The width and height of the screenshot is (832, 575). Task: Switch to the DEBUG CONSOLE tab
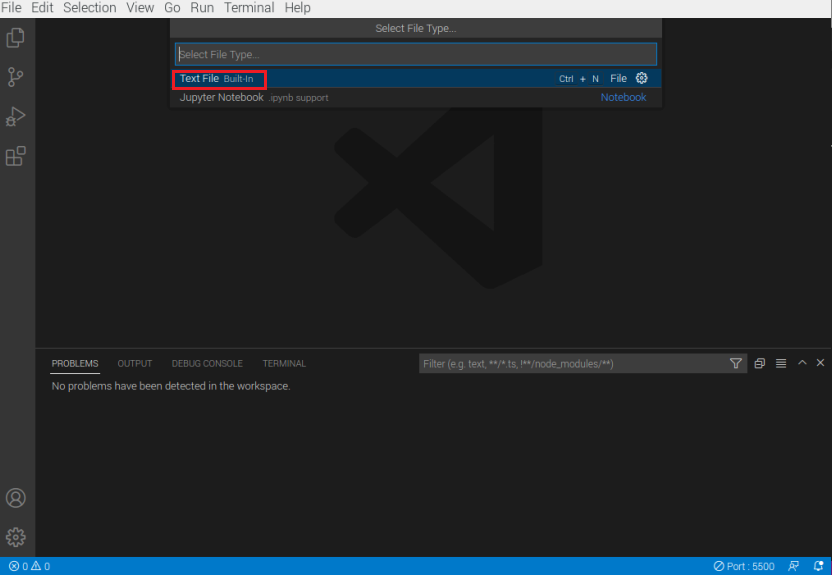[207, 364]
